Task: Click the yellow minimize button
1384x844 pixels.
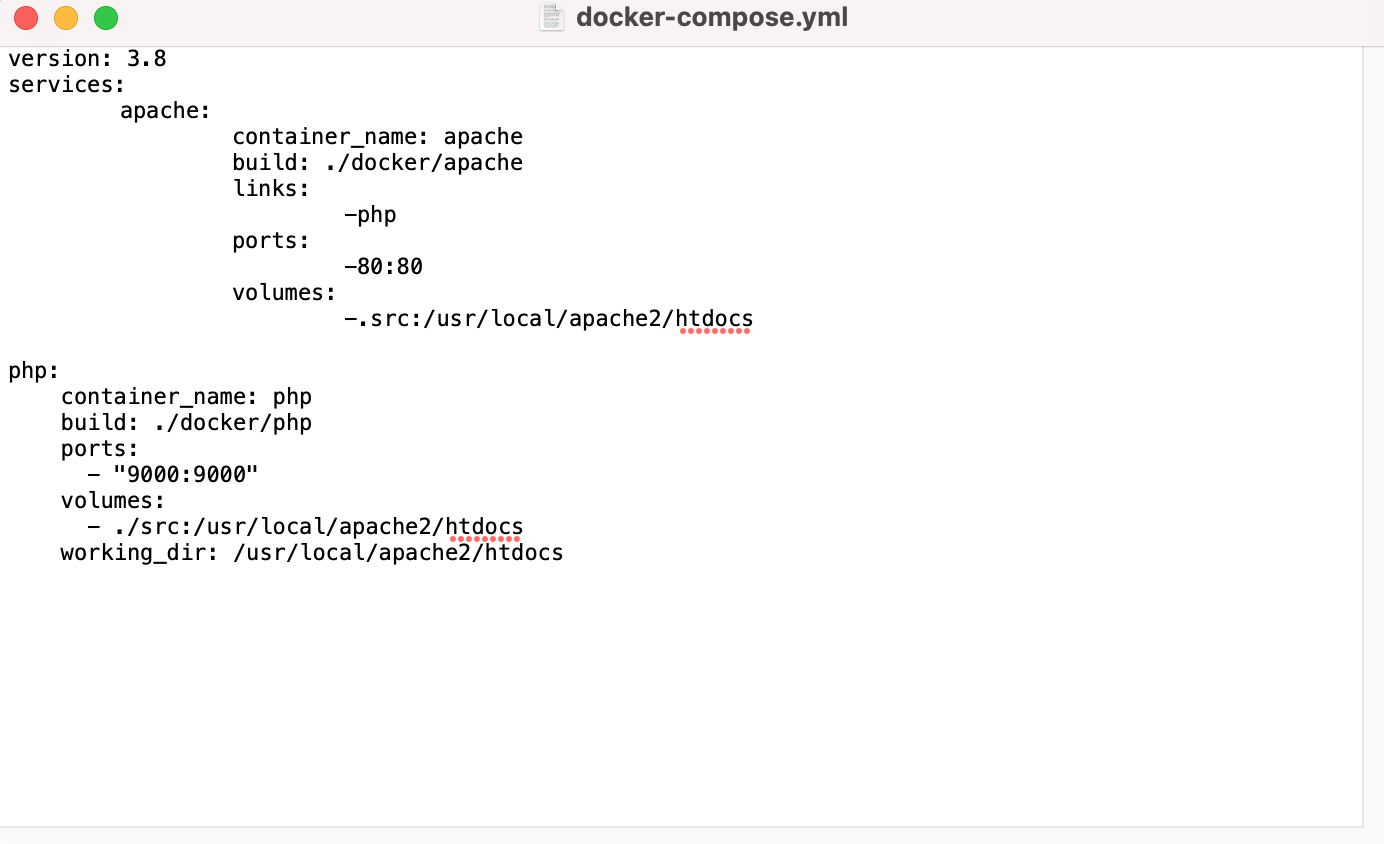Action: click(x=65, y=17)
